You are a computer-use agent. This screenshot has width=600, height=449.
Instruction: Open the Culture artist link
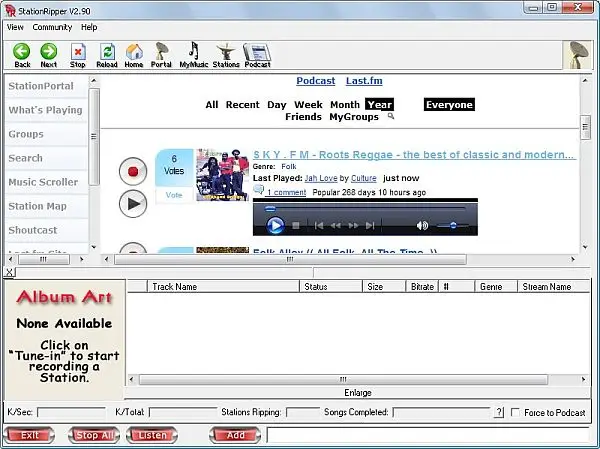pos(364,178)
